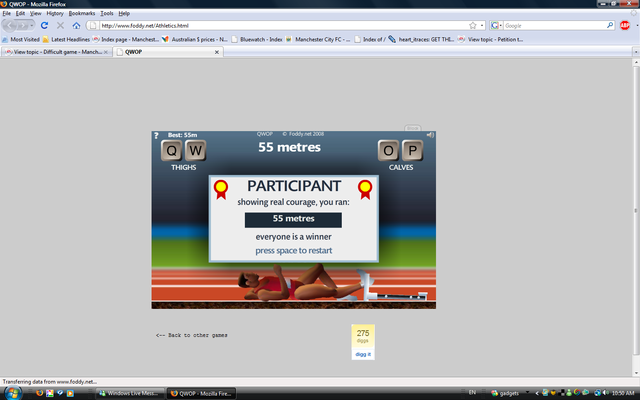Open 'Australian $ prices' bookmark
640x400 pixels.
coord(195,40)
